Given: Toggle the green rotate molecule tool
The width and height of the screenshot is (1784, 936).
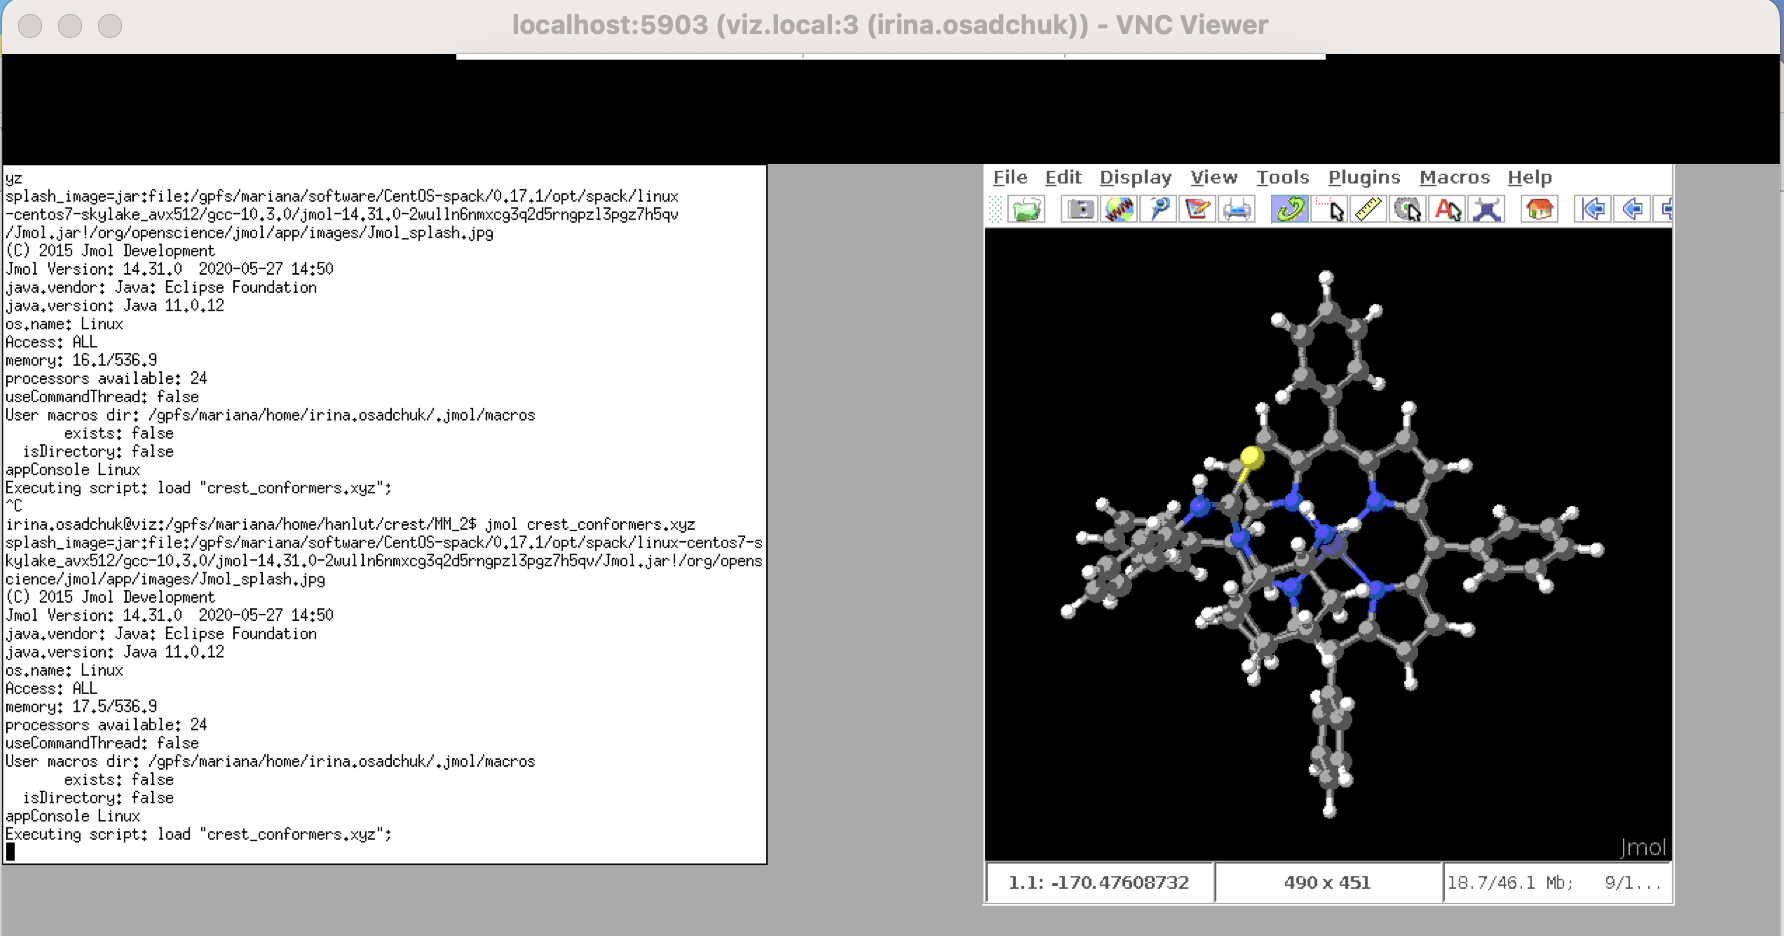Looking at the screenshot, I should pos(1290,209).
